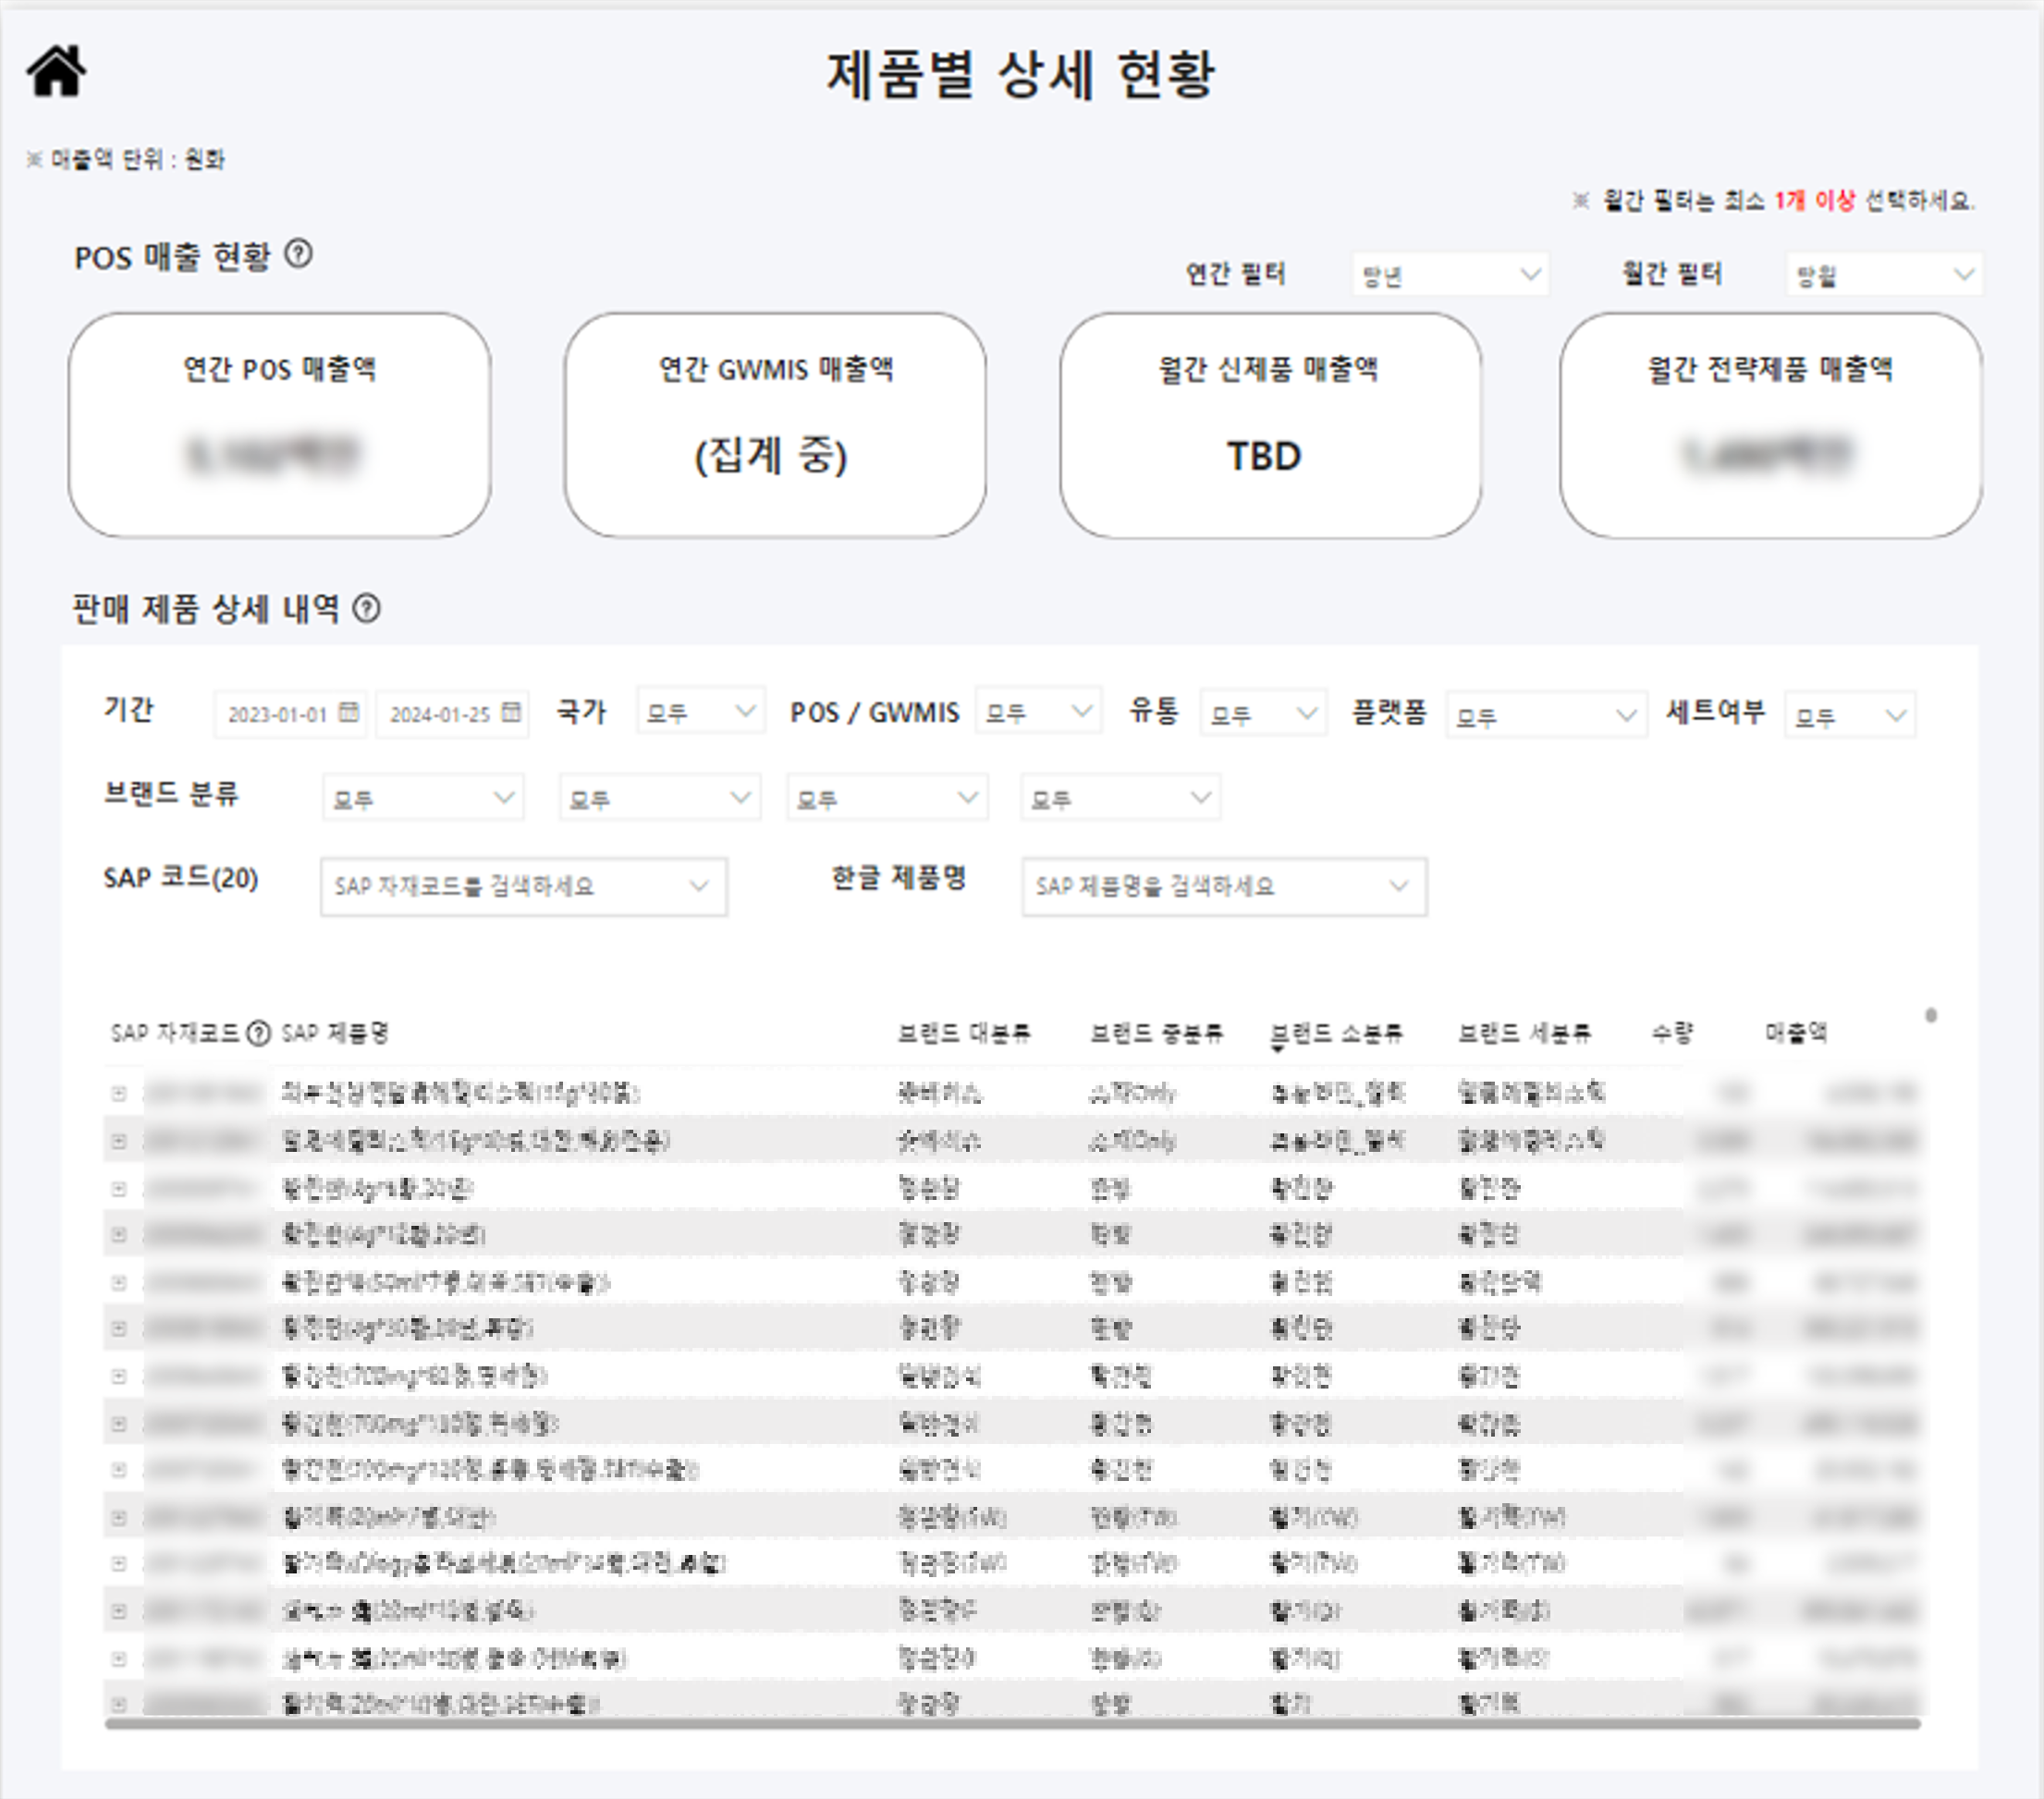Open calendar icon for start date 2023-01-01
The image size is (2044, 1799).
[x=348, y=712]
